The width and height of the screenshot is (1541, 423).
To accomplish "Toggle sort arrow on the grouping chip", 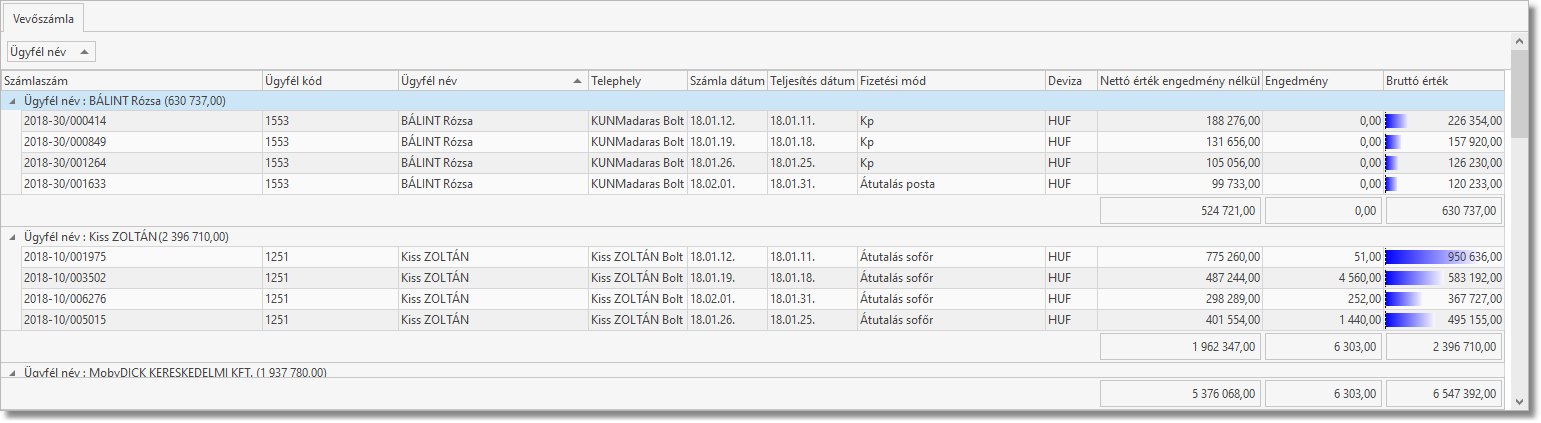I will click(84, 51).
